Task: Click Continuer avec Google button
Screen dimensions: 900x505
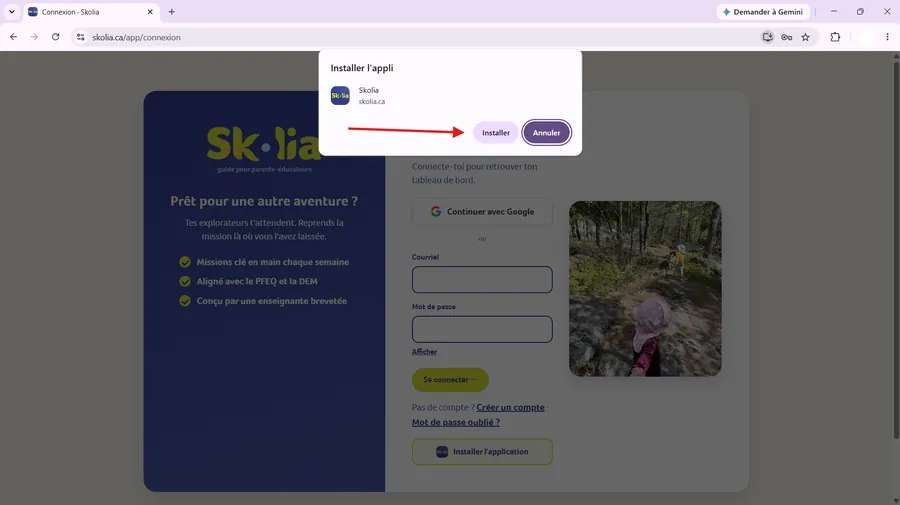Action: click(482, 212)
